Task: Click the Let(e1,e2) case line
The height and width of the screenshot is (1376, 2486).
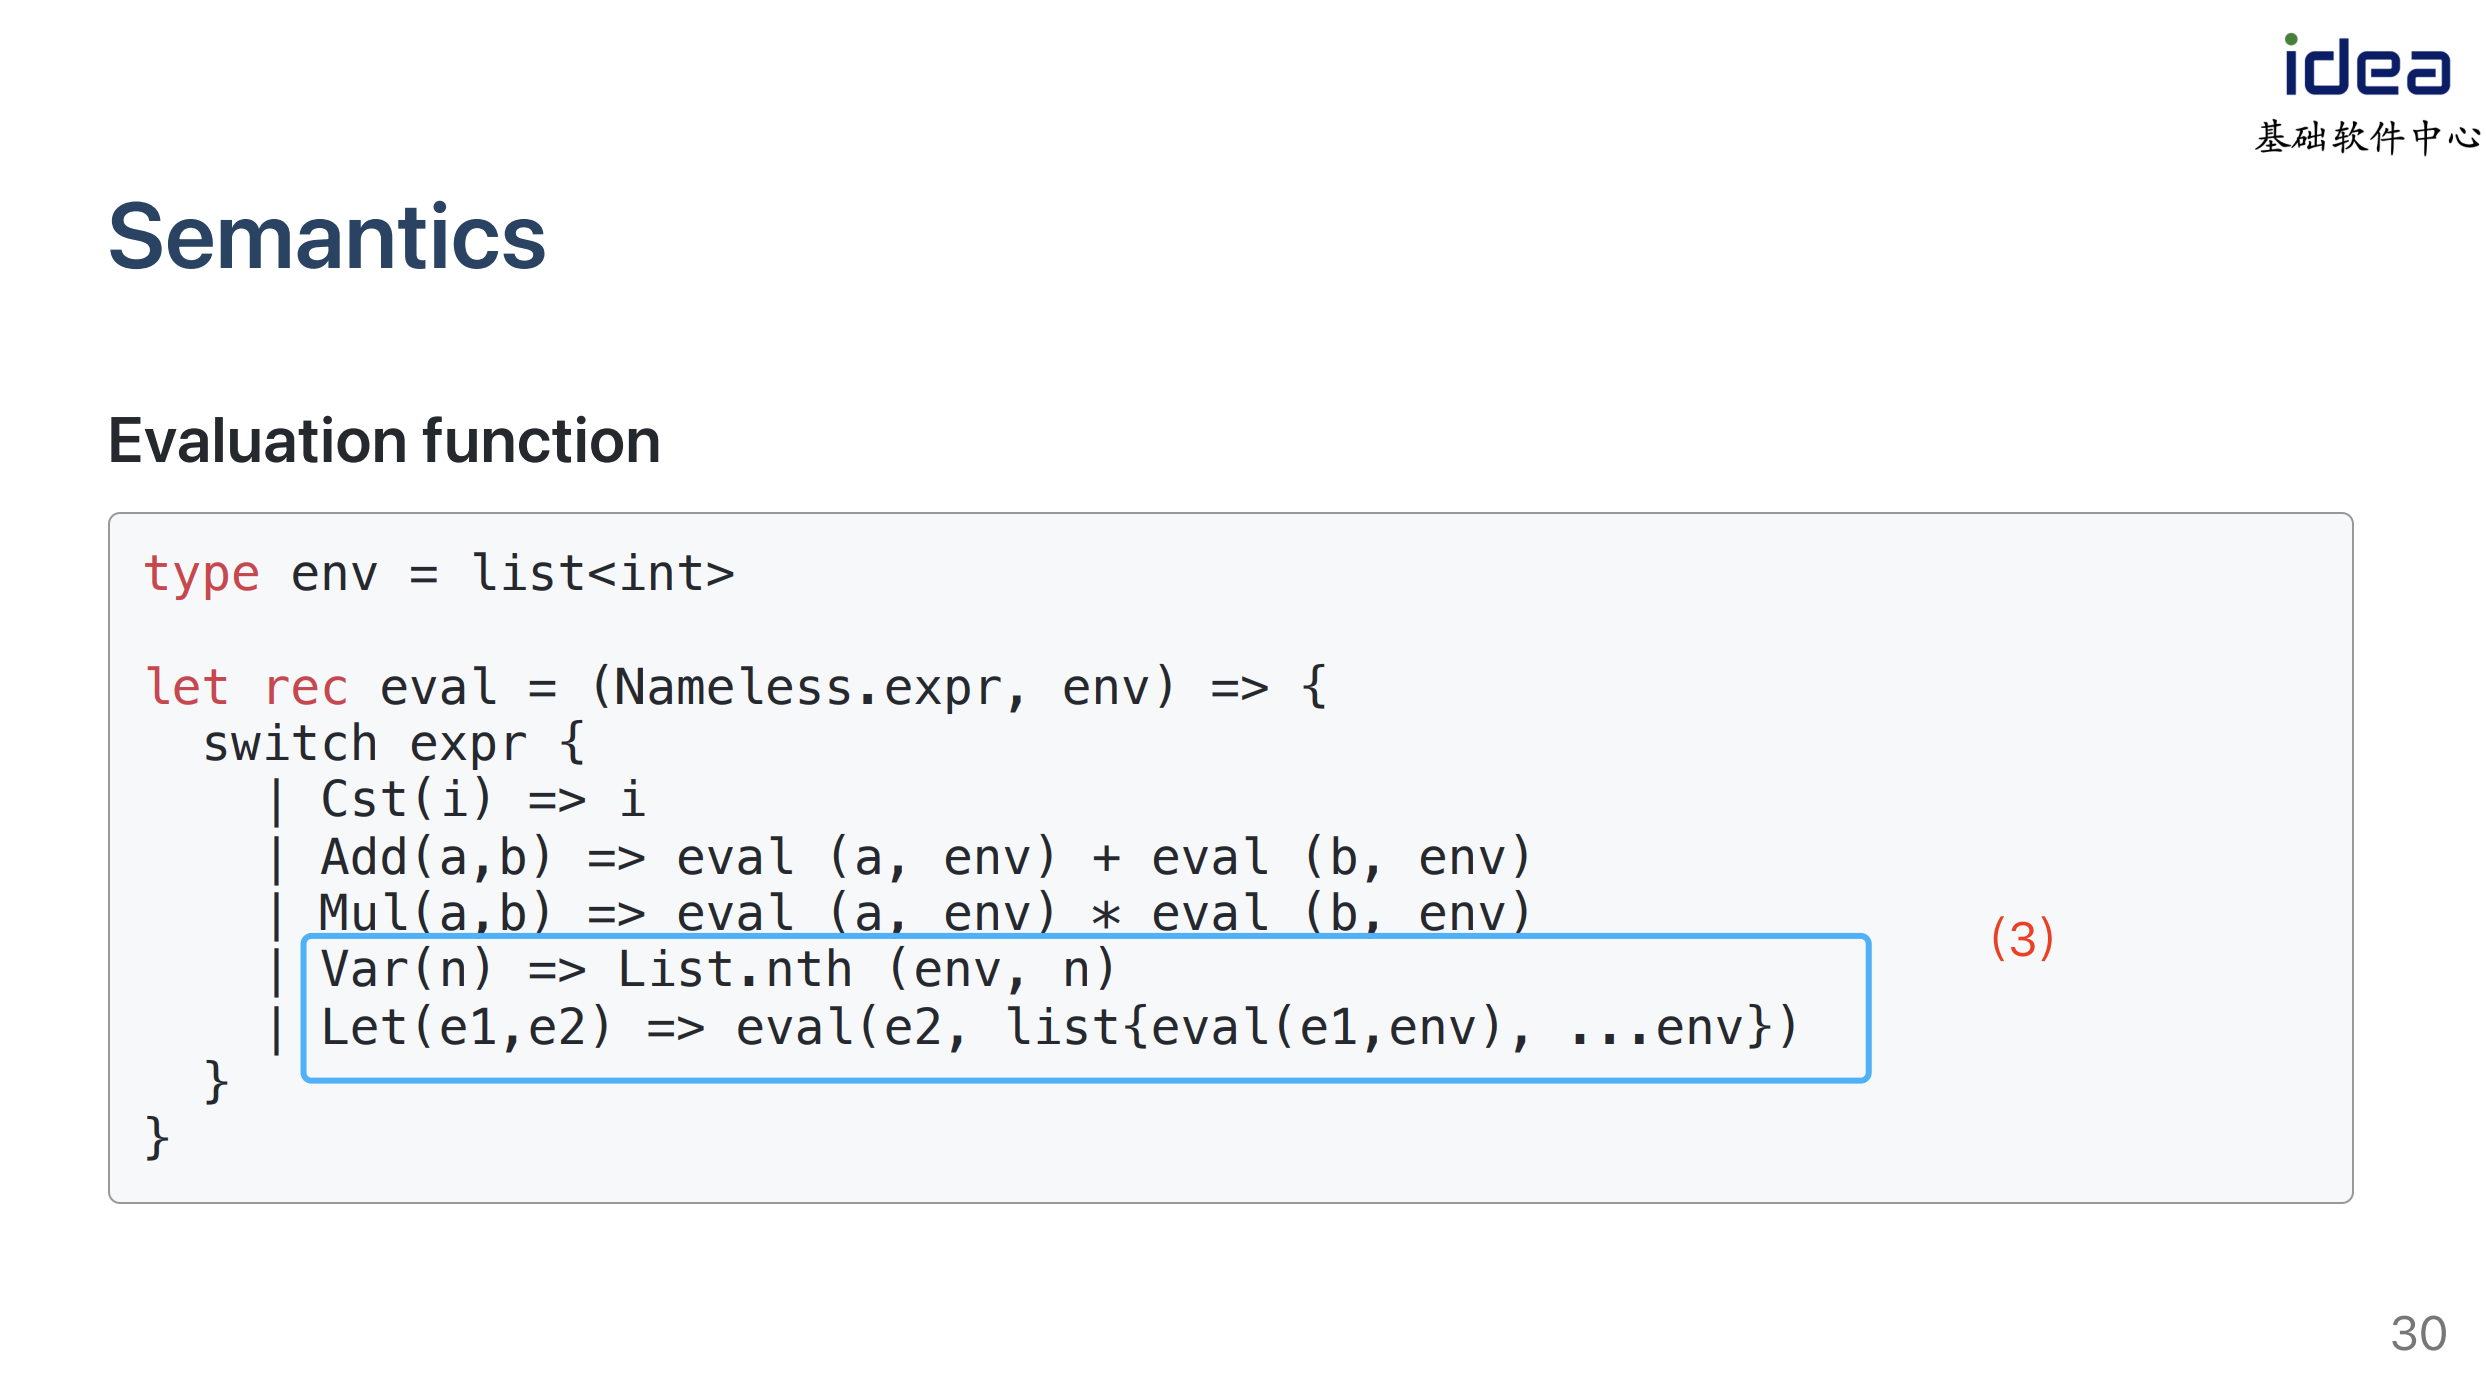Action: [1059, 1028]
